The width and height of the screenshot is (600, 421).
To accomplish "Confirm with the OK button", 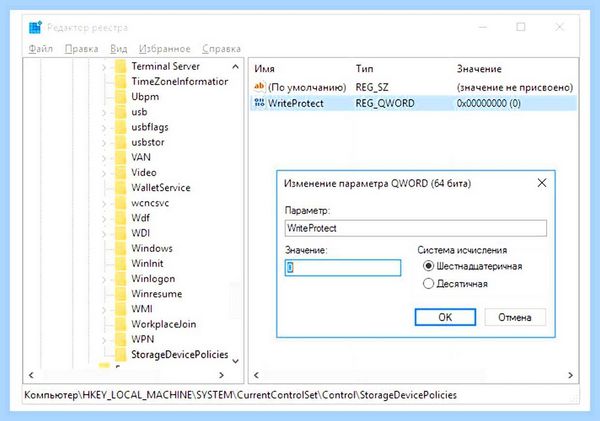I will [445, 317].
